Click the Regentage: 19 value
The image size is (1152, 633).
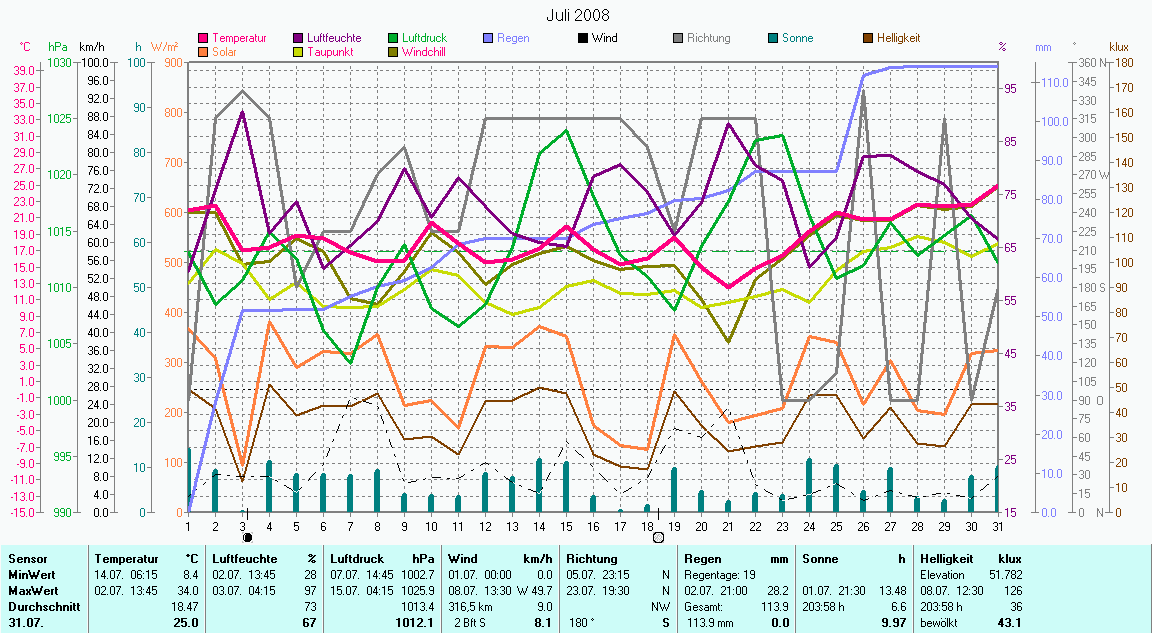click(x=719, y=575)
